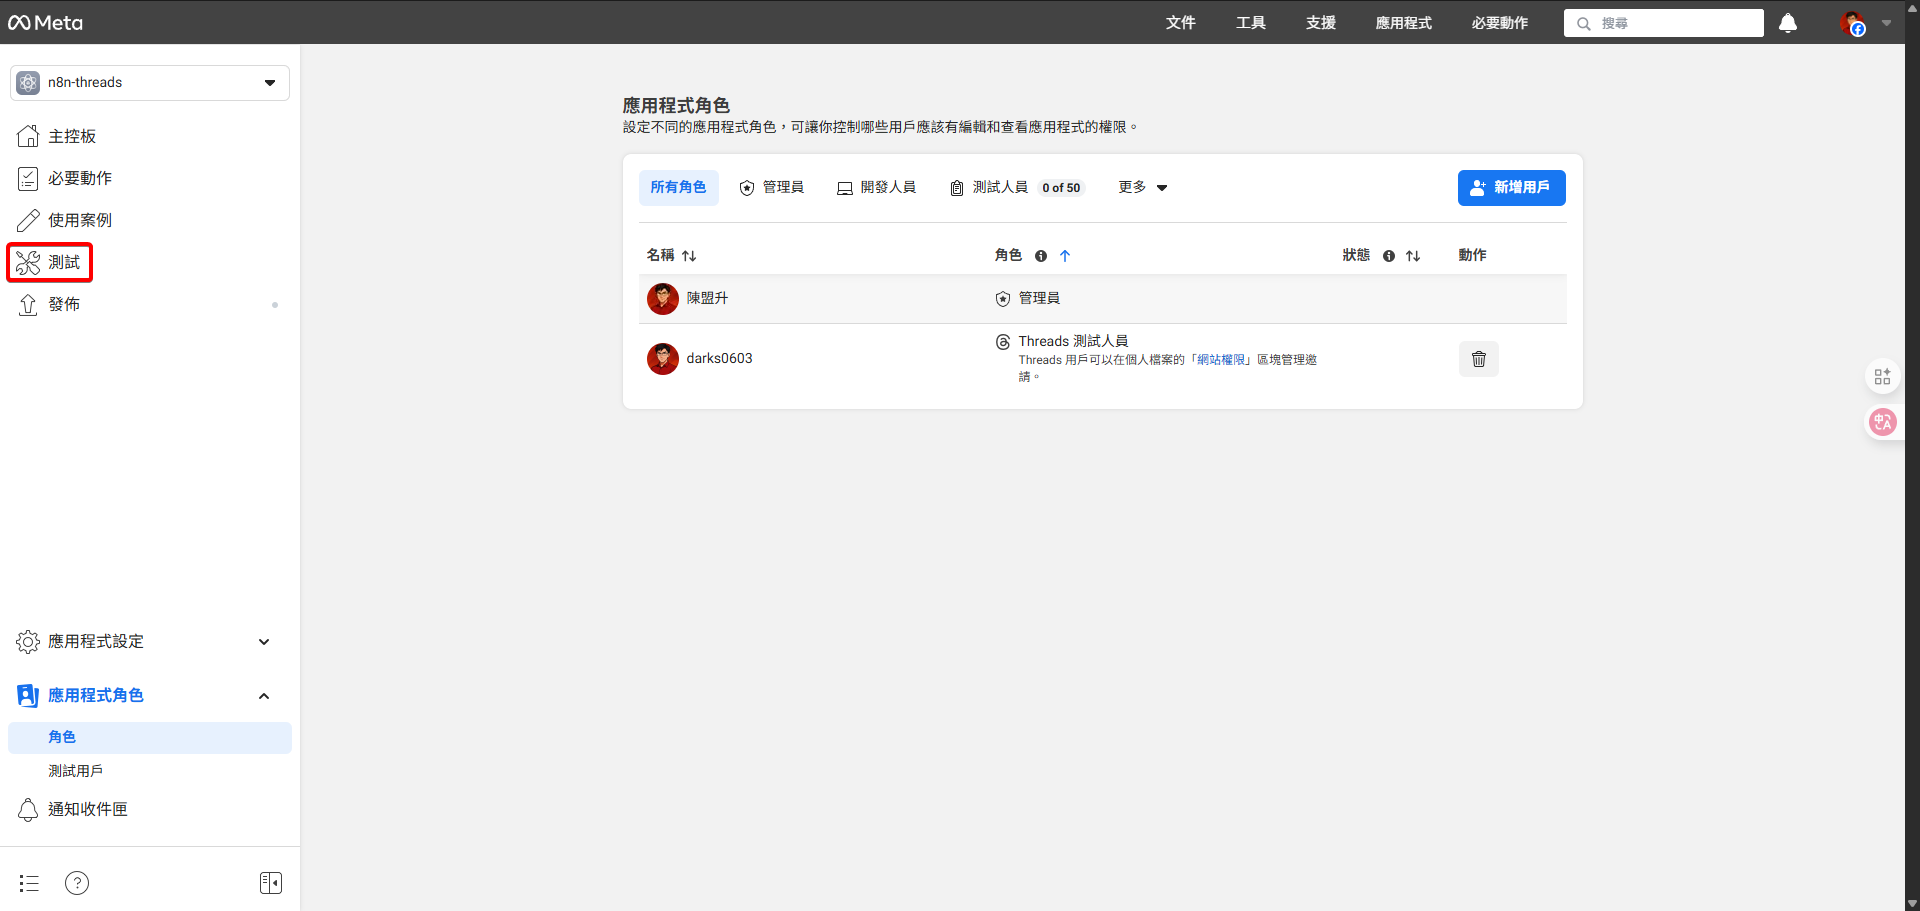Viewport: 1920px width, 911px height.
Task: Toggle the 名稱 column sort order
Action: click(691, 255)
